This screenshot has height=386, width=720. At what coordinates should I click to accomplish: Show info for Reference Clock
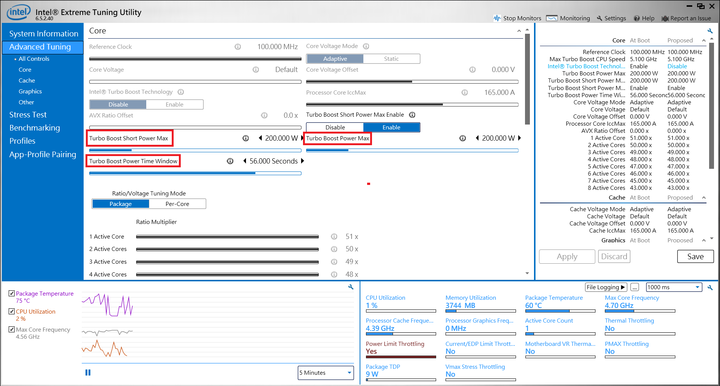click(x=238, y=47)
